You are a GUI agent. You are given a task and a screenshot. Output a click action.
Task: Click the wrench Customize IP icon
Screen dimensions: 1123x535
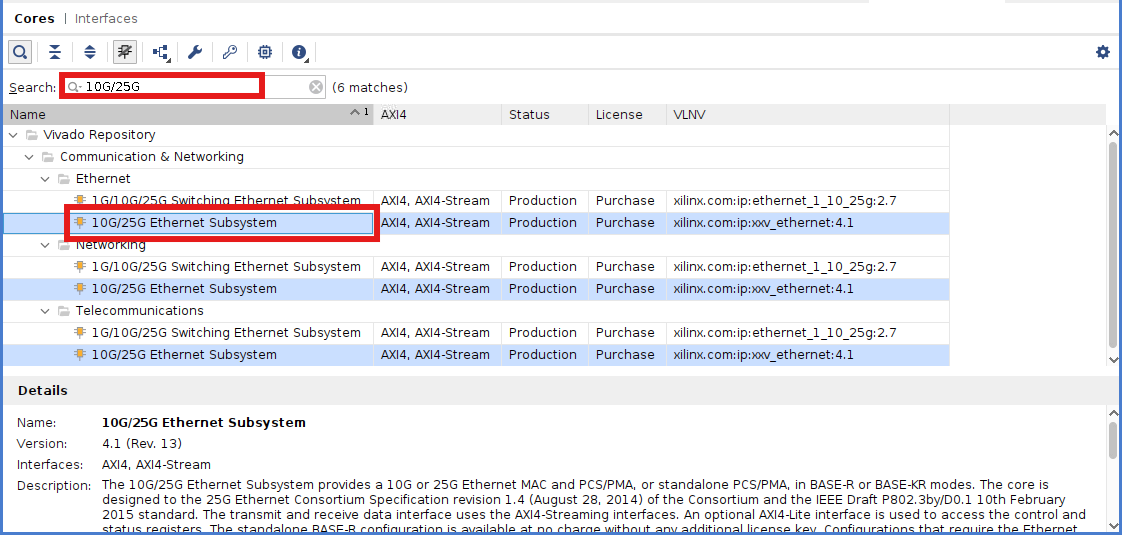pyautogui.click(x=195, y=52)
